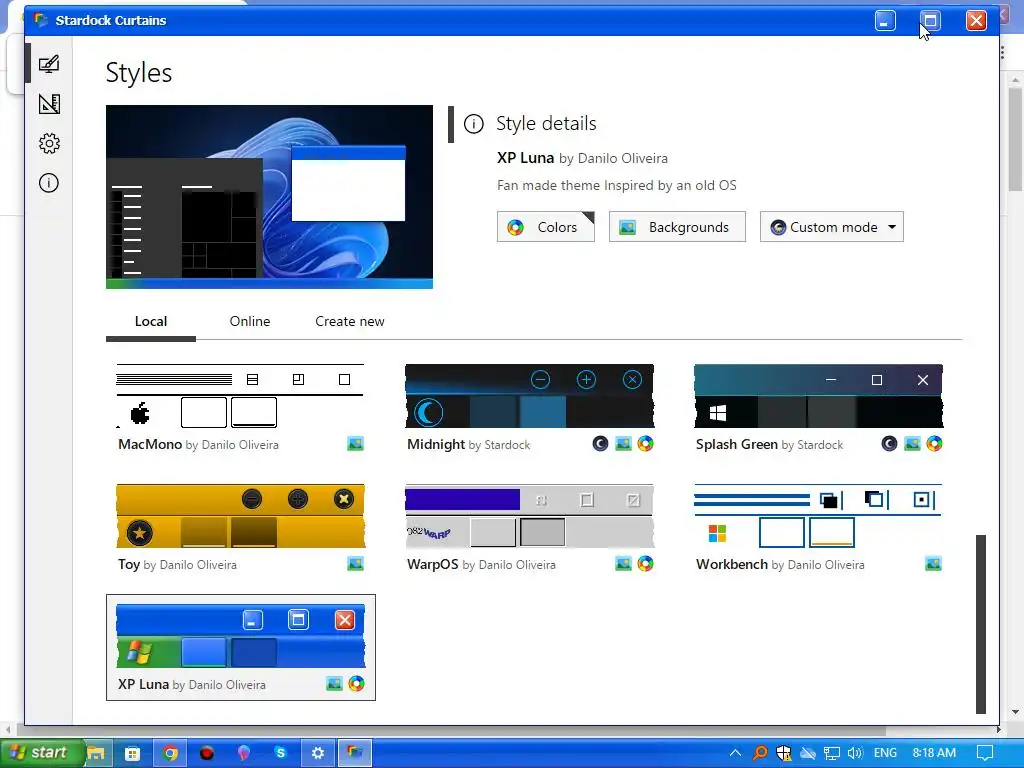Click the Midnight dark mode moon icon
Viewport: 1024px width, 768px height.
pos(600,444)
